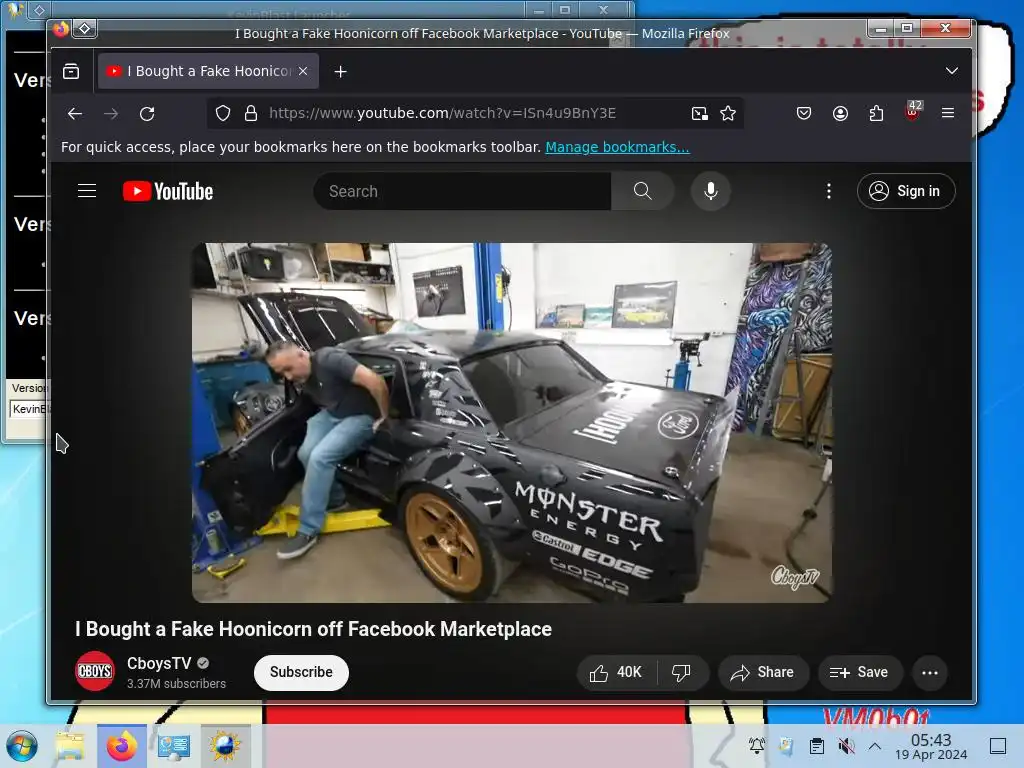Open YouTube settings three-dot menu

829,191
